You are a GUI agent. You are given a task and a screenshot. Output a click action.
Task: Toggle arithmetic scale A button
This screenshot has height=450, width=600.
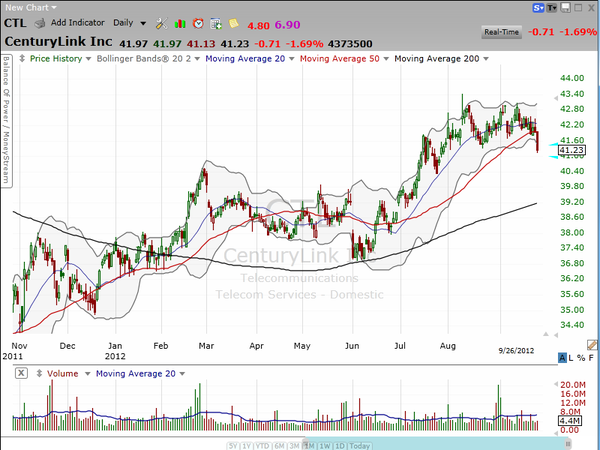click(x=562, y=358)
